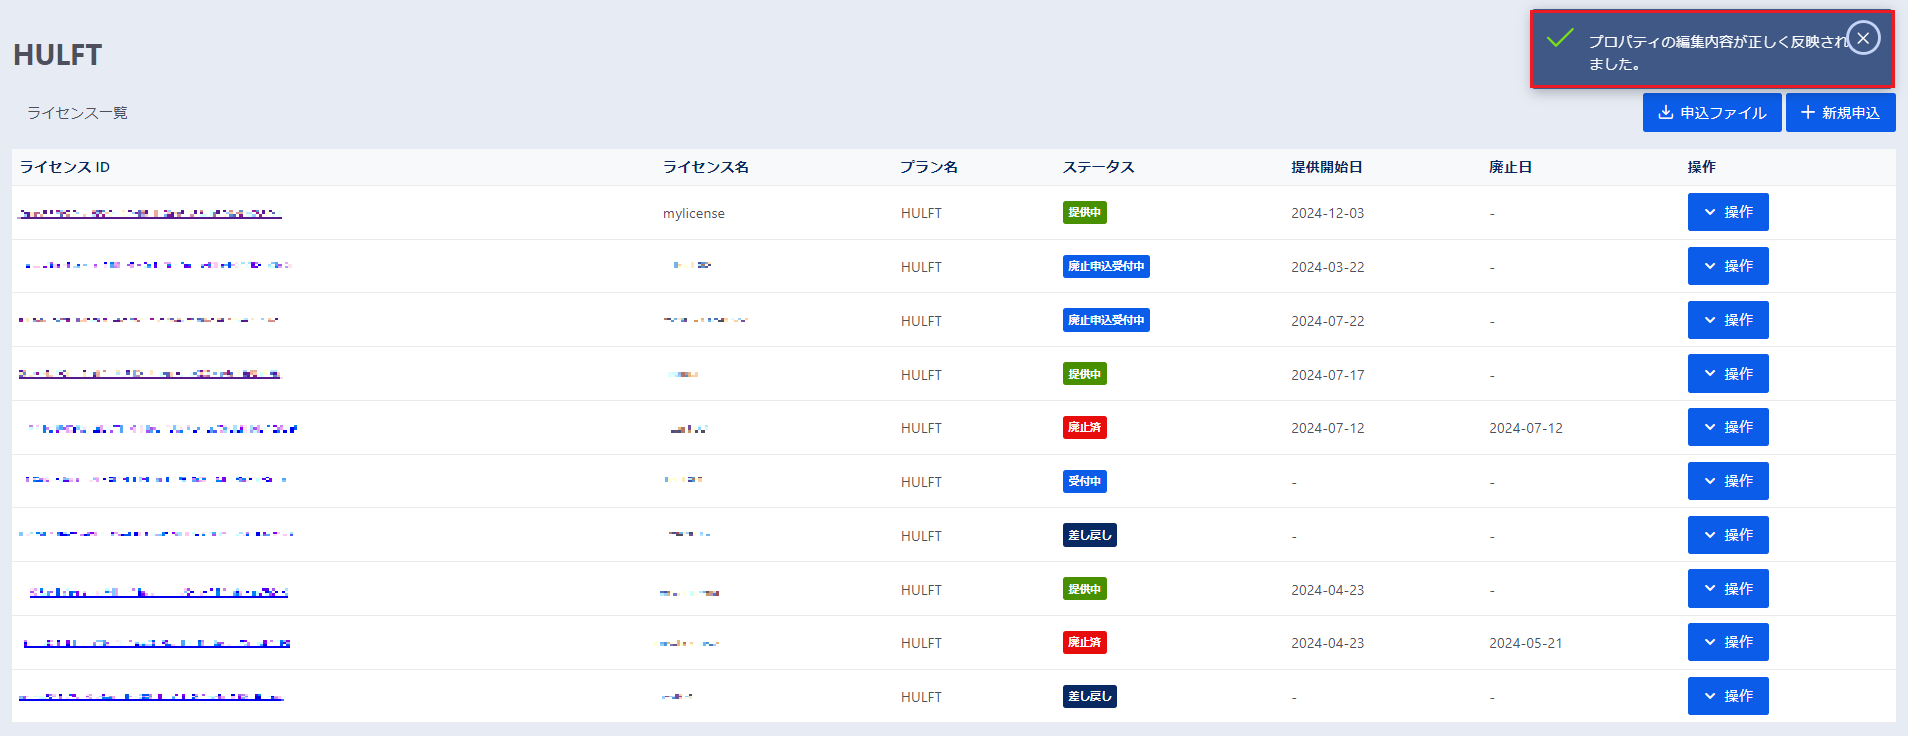Screen dimensions: 1908x736
Task: Click the 提供中 status badge for mylicense
Action: pos(1084,212)
